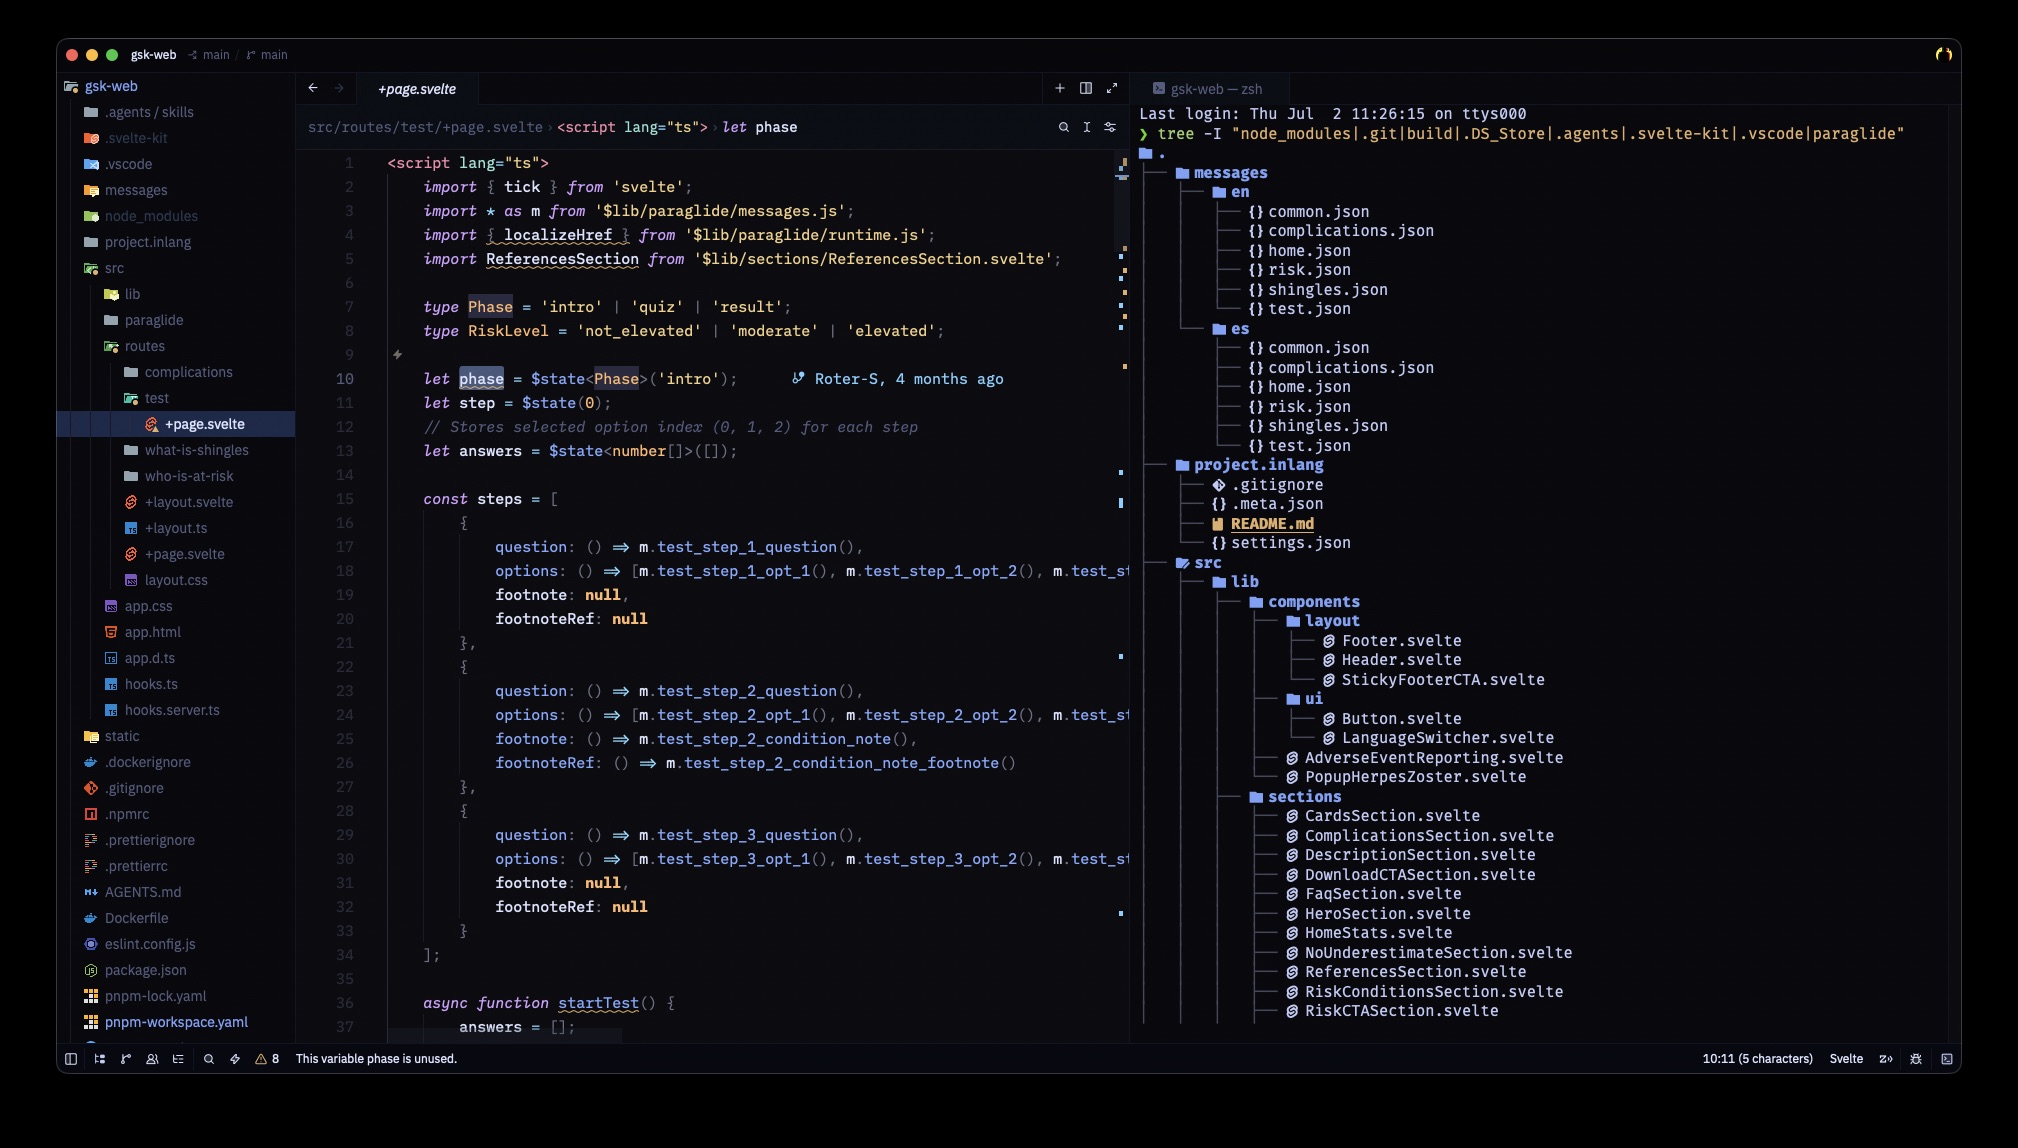Screen dimensions: 2018x1148
Task: Click the gsk-web project name in title bar
Action: click(153, 55)
